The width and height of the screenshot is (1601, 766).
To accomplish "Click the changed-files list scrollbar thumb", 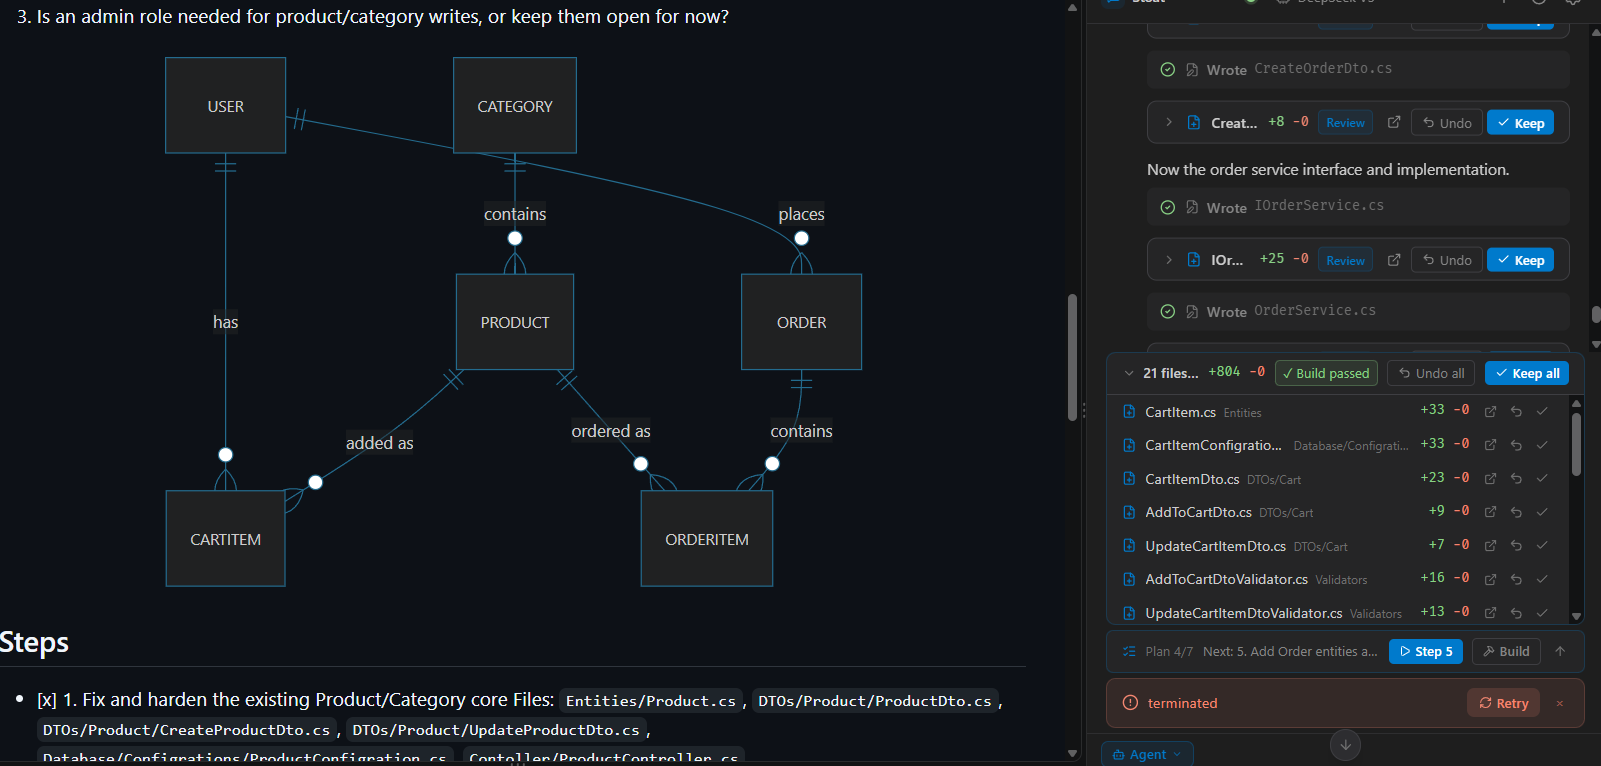I will [x=1576, y=444].
